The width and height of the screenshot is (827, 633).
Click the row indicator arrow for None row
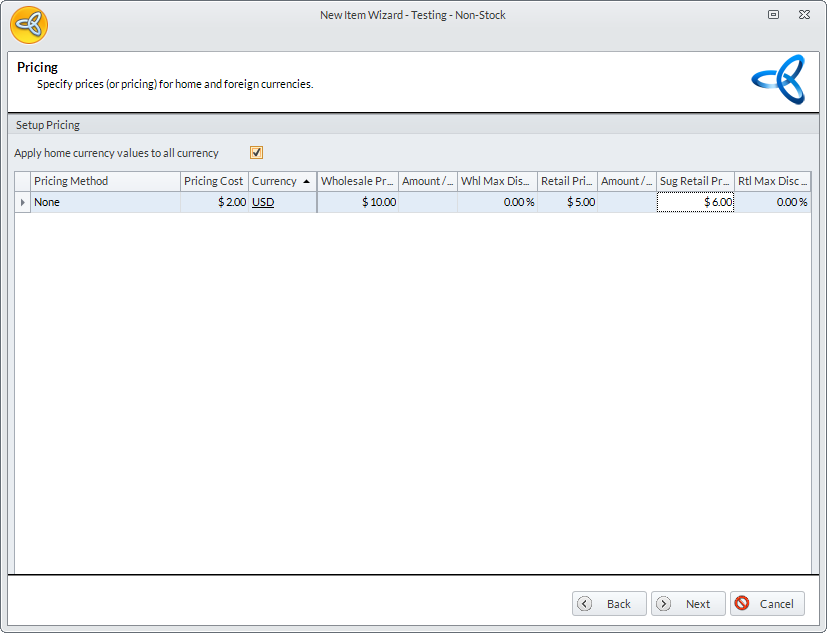pyautogui.click(x=23, y=202)
